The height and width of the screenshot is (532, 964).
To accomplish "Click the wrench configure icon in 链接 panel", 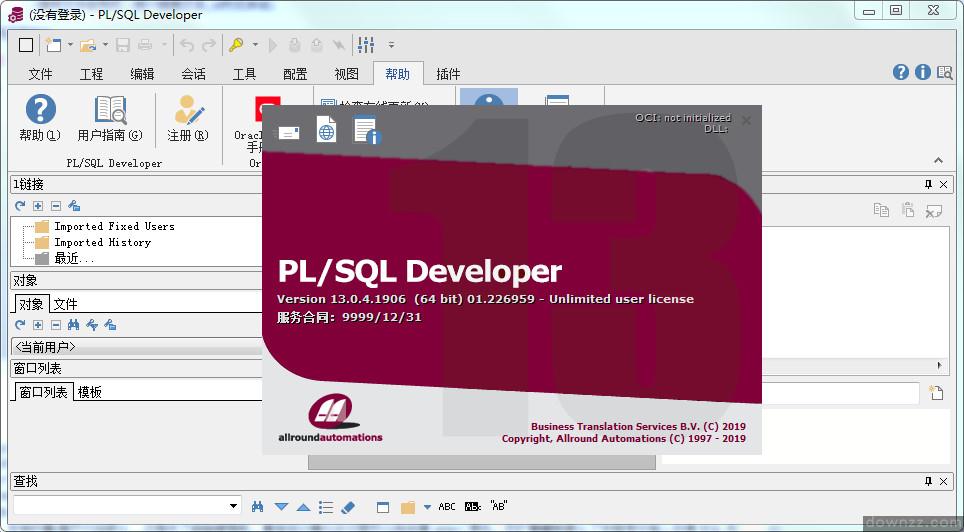I will point(74,205).
